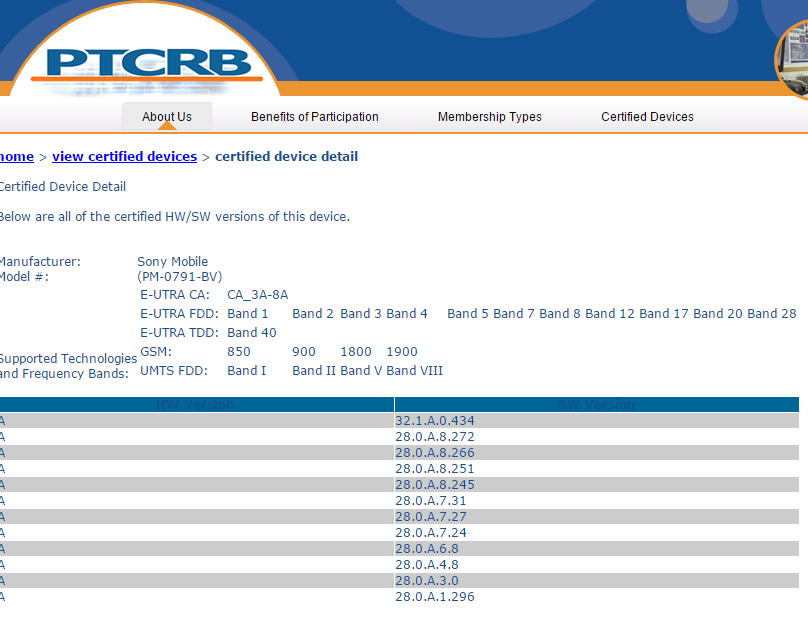
Task: Select SW version 28.0.A.8.245
Action: pos(435,485)
